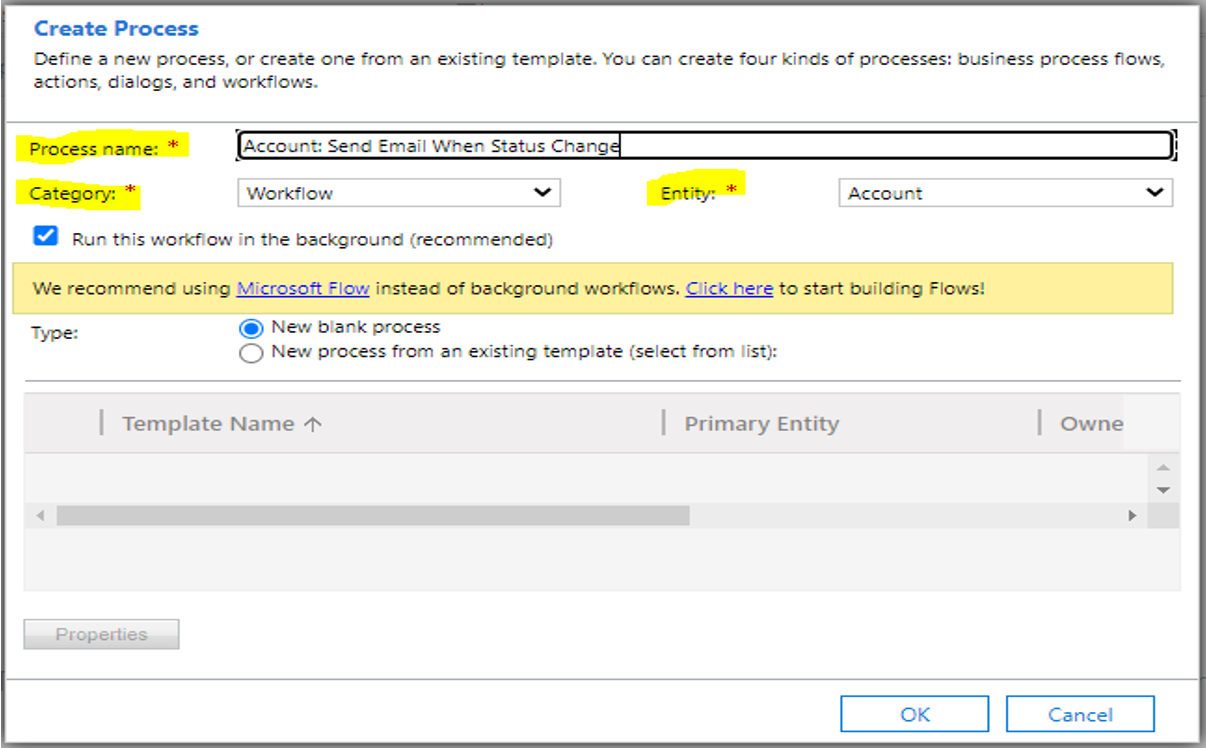Choose New process from an existing template
Screen dimensions: 1206x748
click(252, 353)
